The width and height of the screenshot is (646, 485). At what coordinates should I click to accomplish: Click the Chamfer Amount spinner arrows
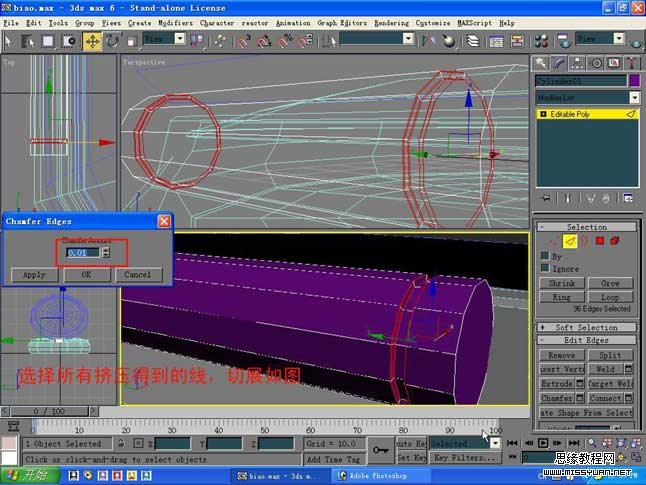click(x=106, y=253)
